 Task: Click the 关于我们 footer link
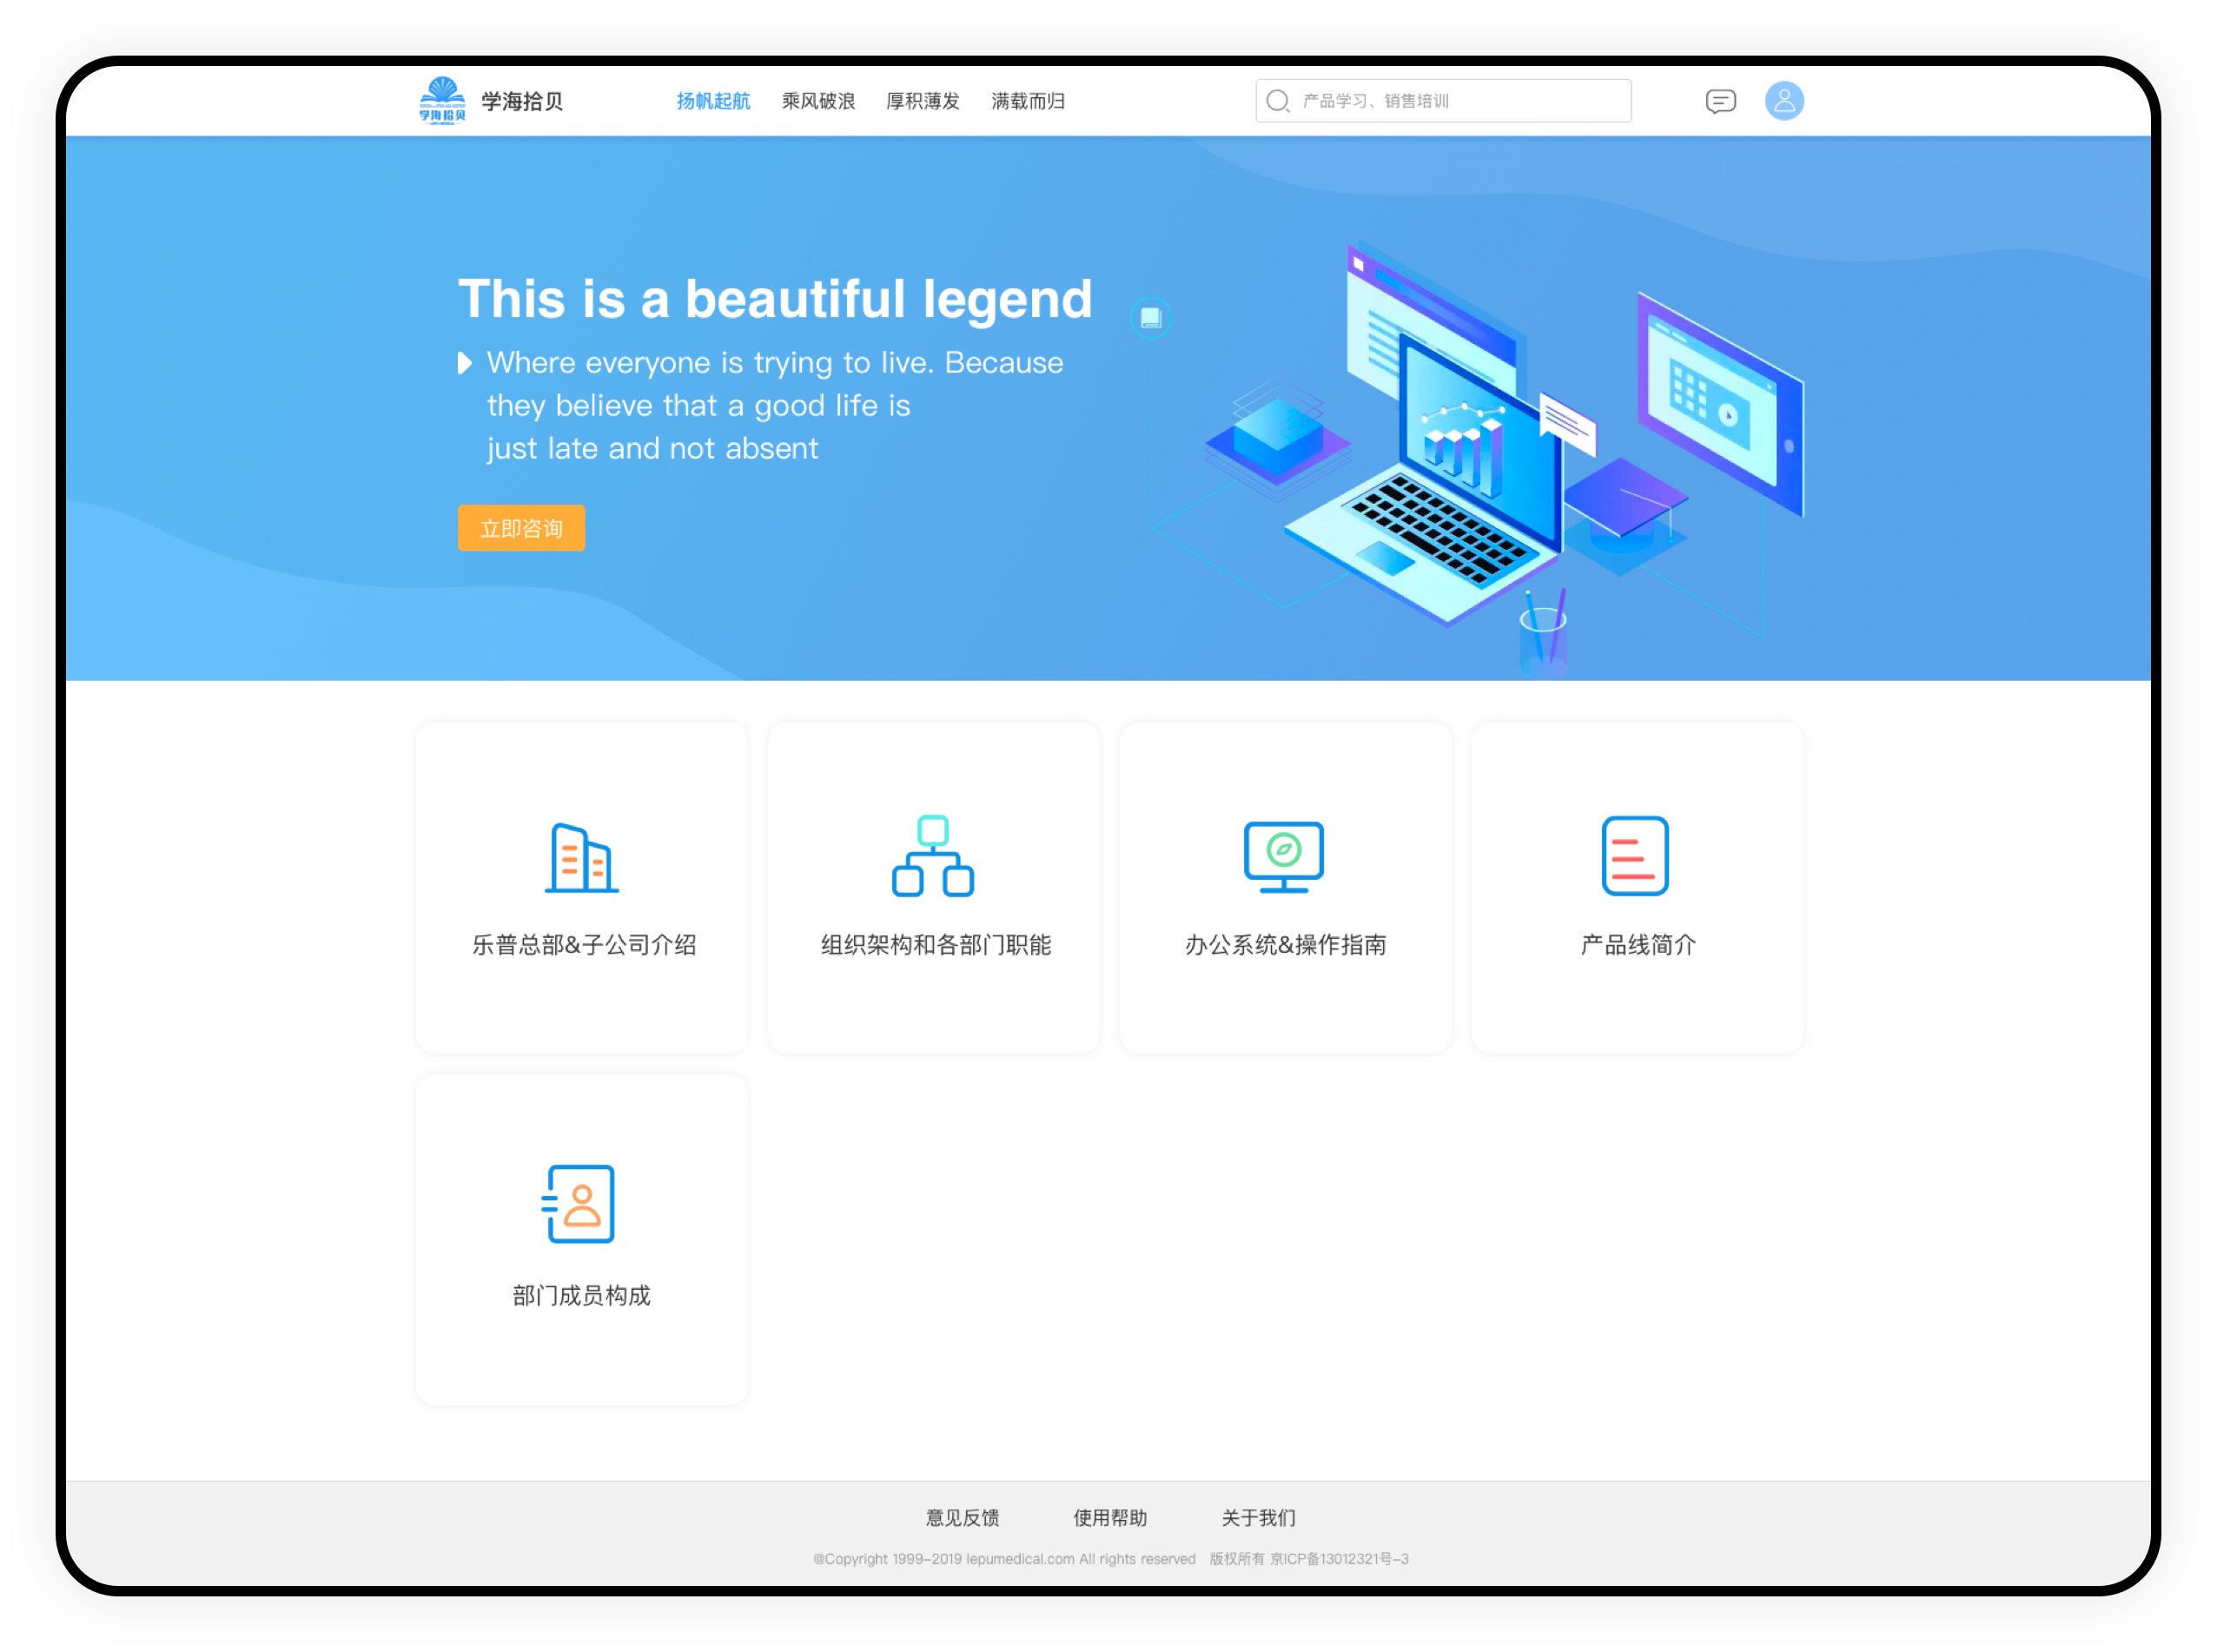pos(1258,1518)
